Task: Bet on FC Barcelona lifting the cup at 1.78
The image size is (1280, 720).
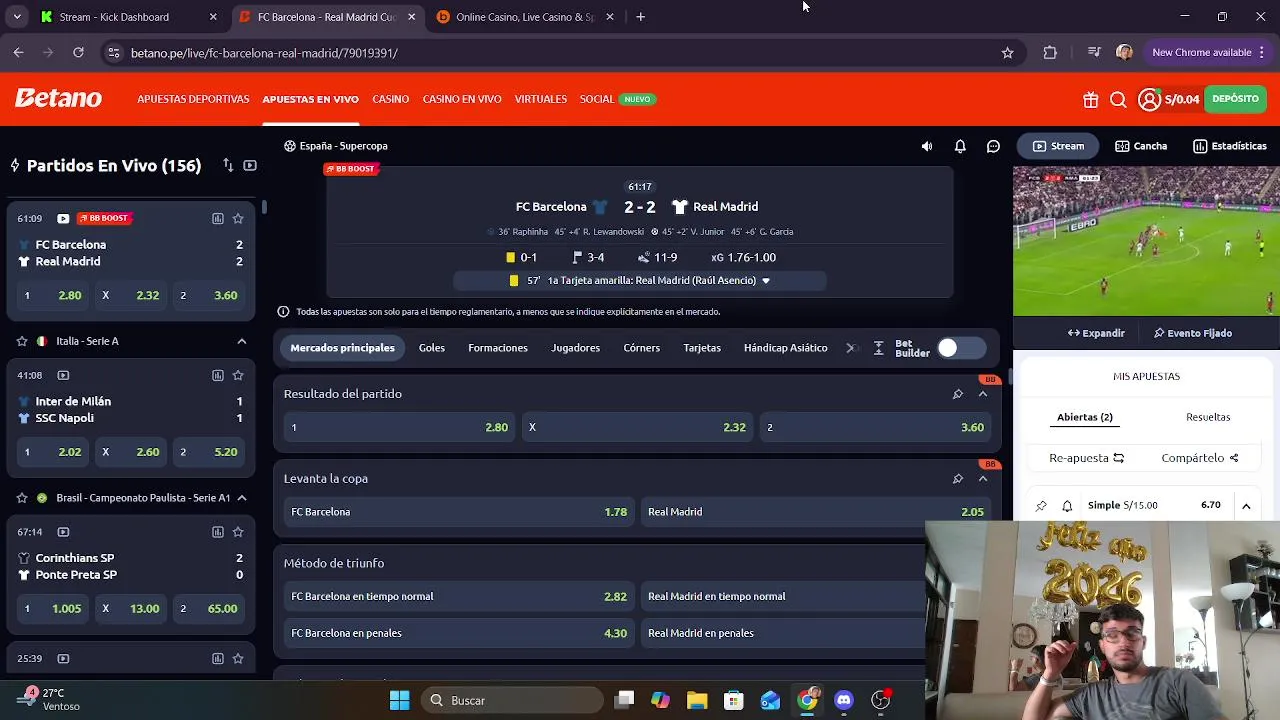Action: [x=459, y=512]
